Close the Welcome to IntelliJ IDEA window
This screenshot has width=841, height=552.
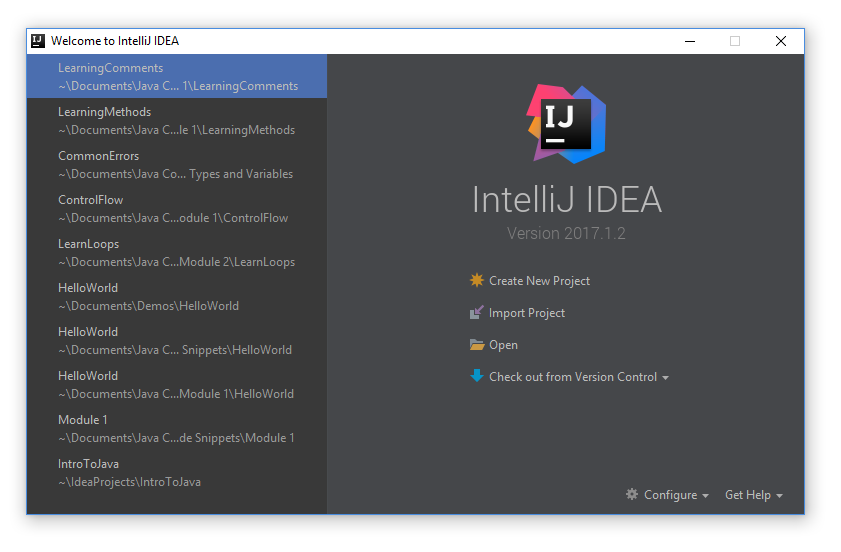click(781, 41)
